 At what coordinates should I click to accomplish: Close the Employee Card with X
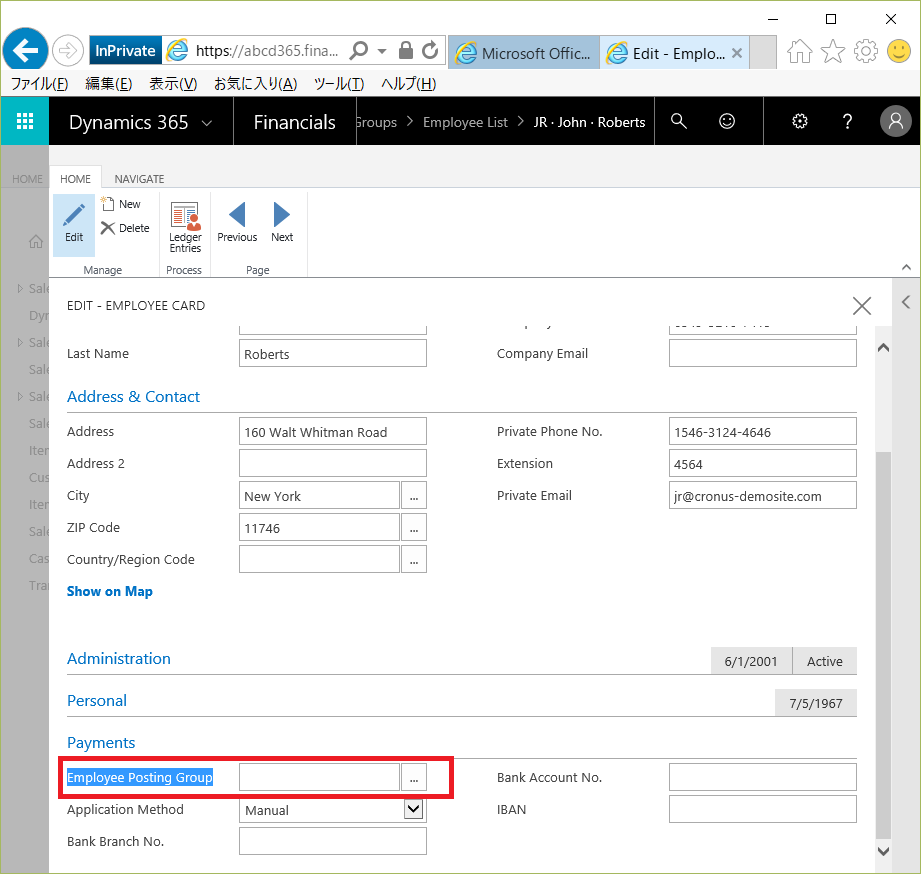861,305
